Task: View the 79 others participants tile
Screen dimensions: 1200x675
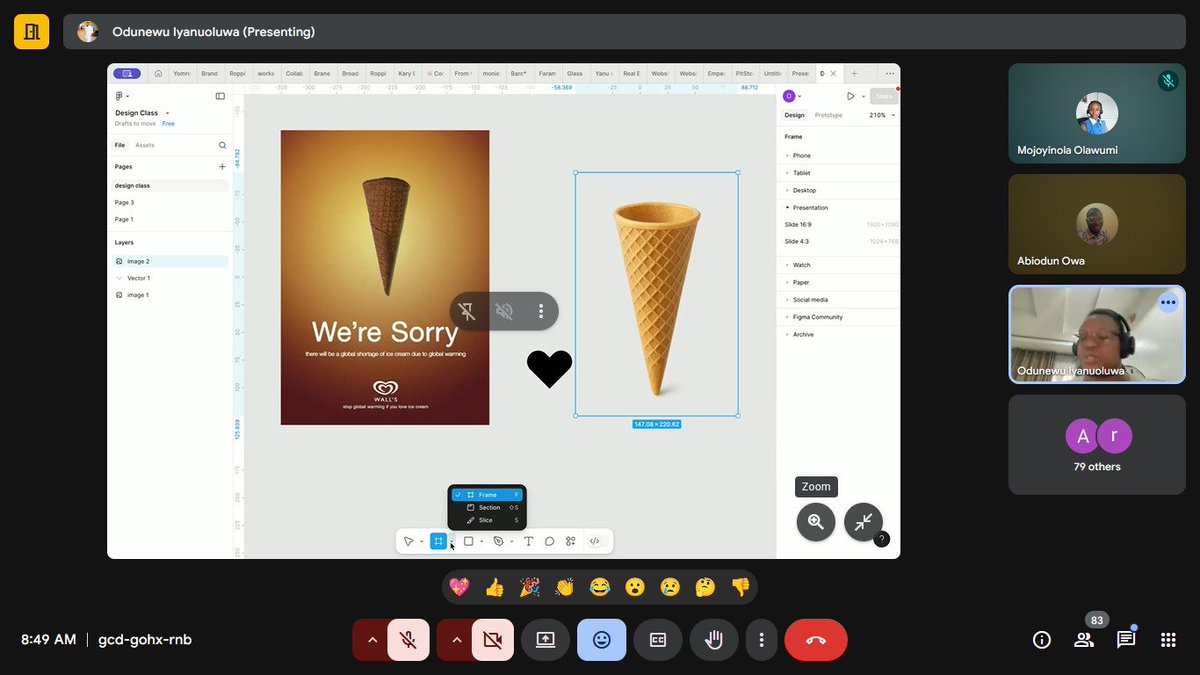Action: (1097, 445)
